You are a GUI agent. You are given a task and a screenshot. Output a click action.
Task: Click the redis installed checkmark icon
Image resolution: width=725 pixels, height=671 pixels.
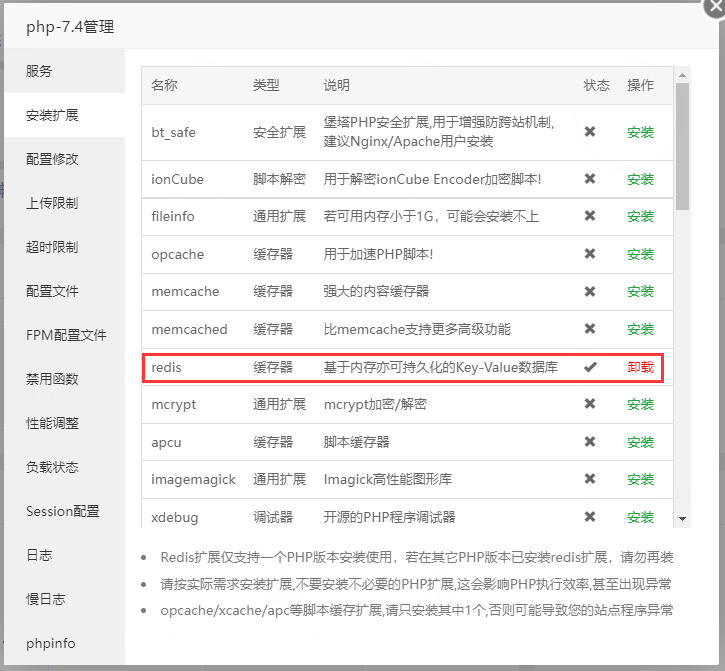coord(590,367)
